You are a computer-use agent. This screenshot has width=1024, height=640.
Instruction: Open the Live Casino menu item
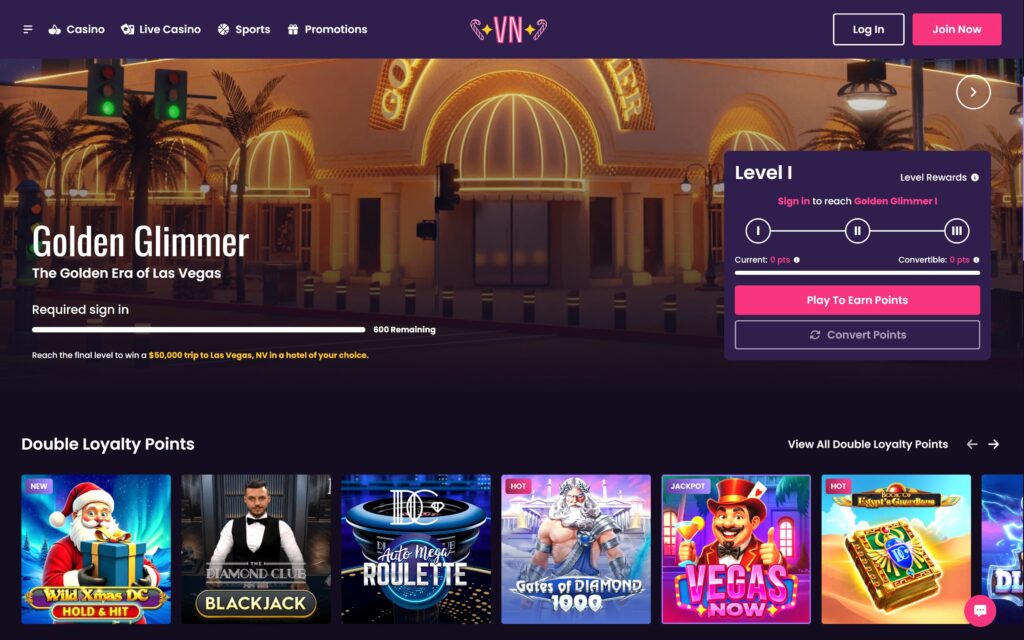(x=161, y=29)
